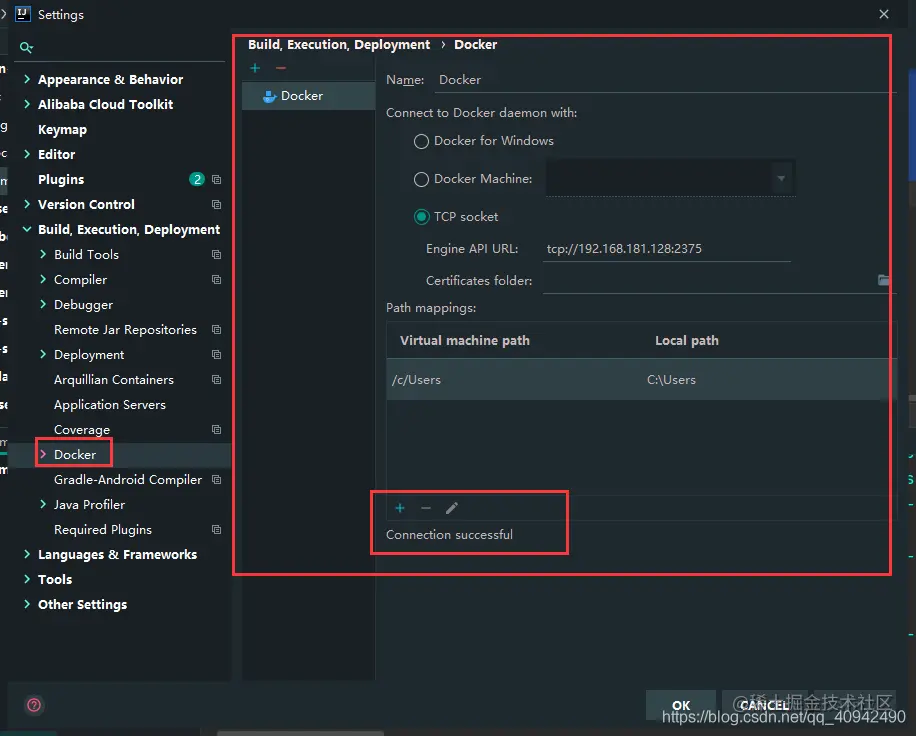Click the project-level icon beside Gradle-Android Compiler
916x736 pixels.
pos(217,480)
